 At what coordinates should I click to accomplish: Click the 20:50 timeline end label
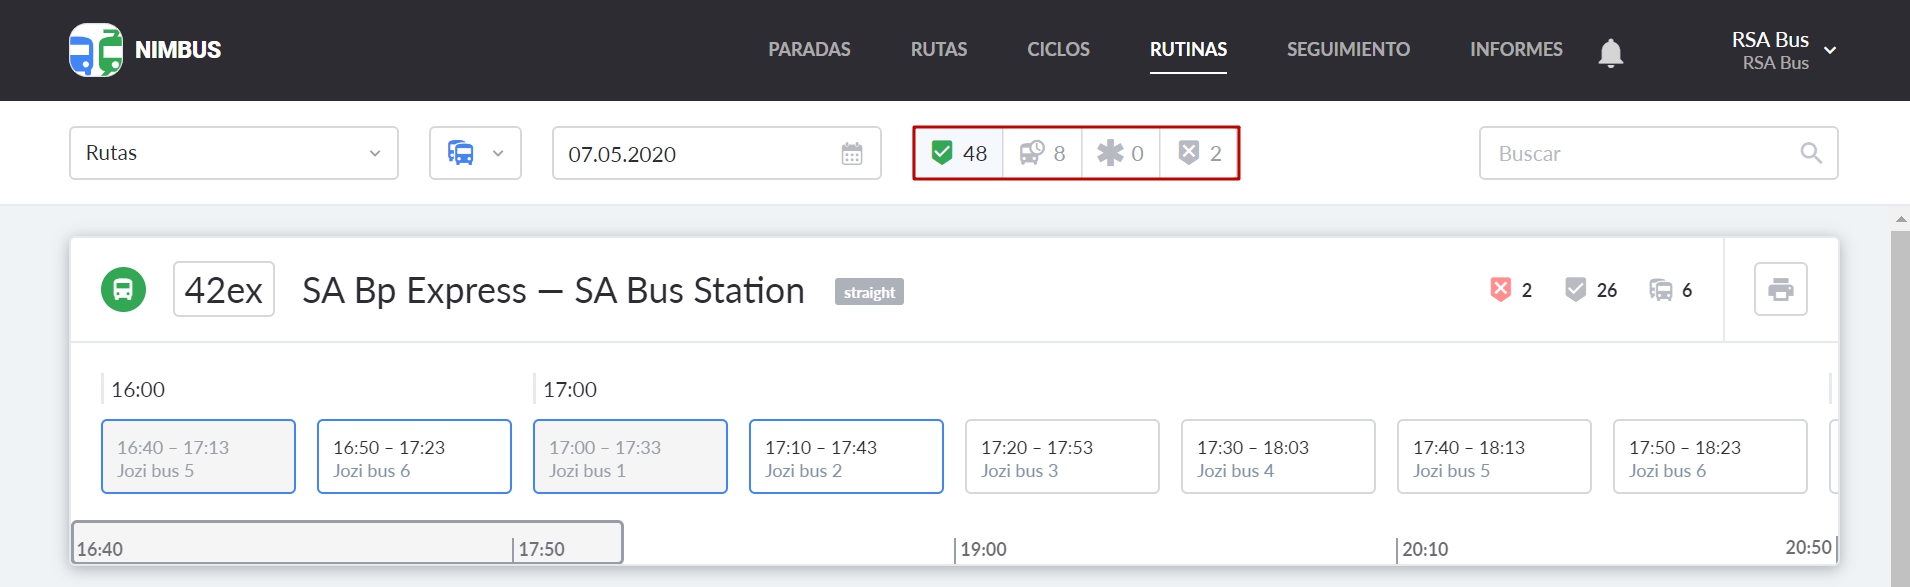1808,547
